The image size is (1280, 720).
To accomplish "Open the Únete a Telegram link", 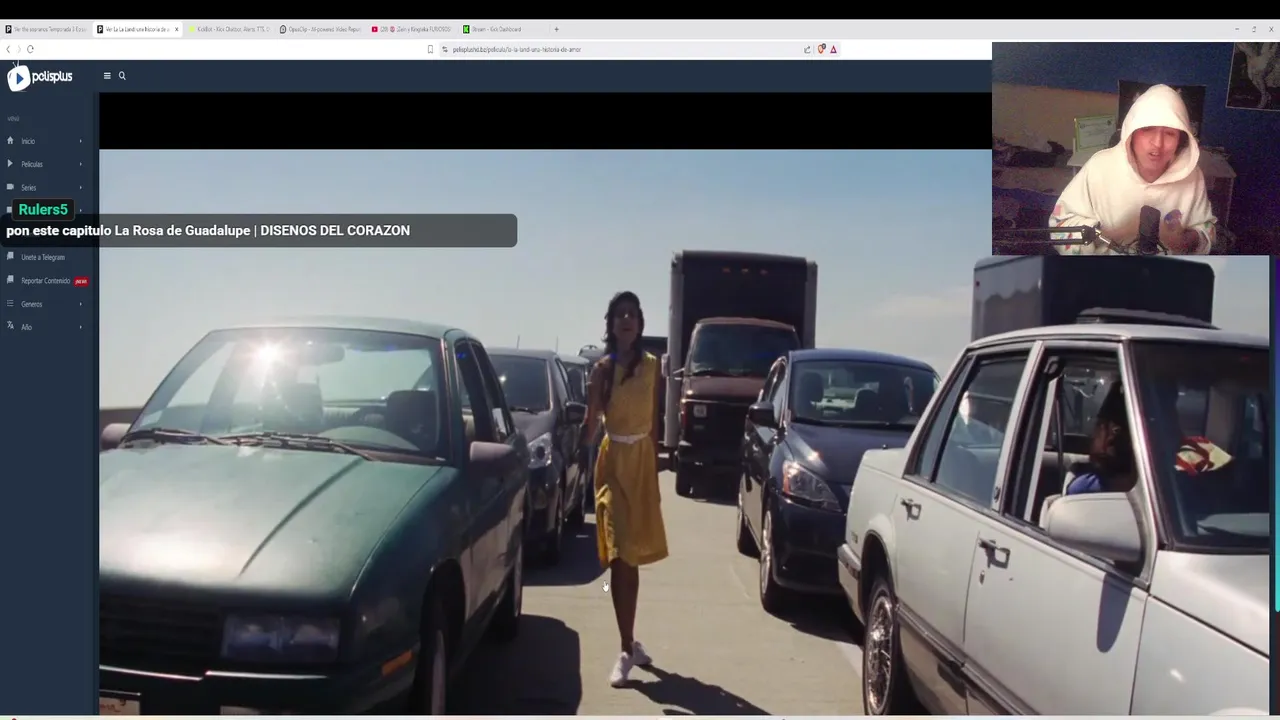I will 43,257.
